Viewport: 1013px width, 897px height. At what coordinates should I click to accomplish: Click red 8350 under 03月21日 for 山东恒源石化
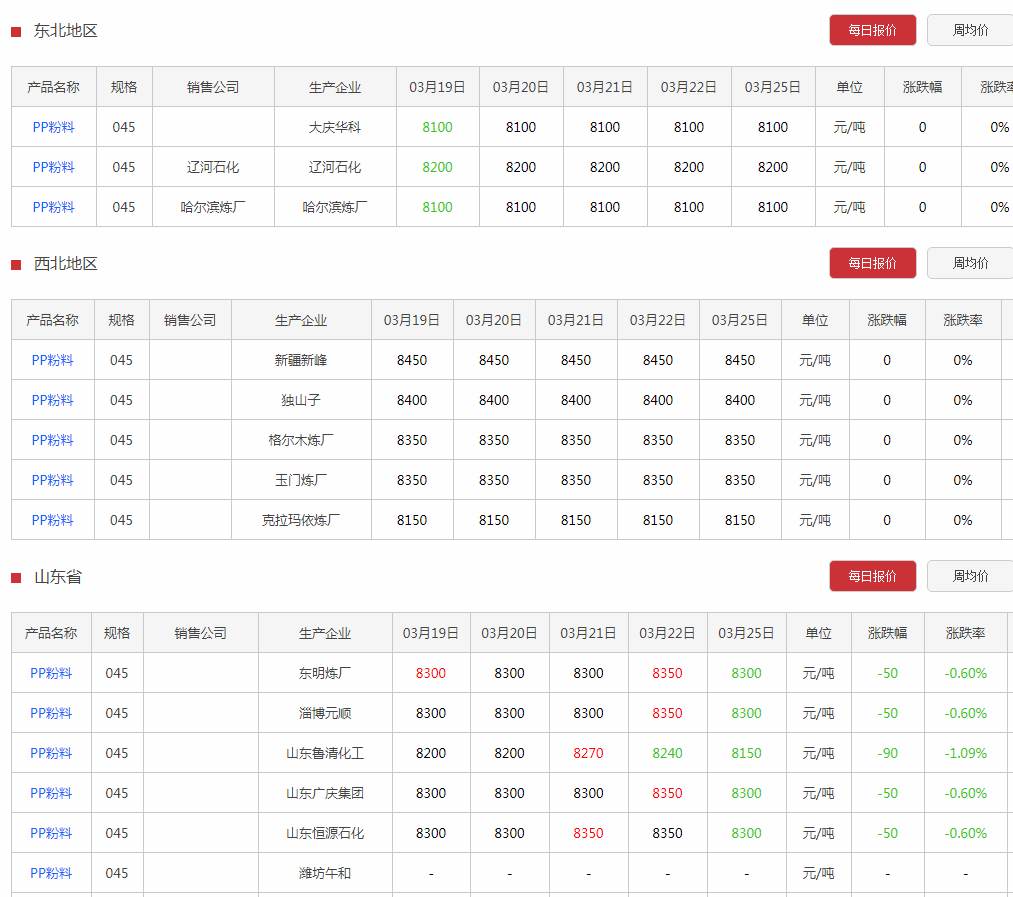click(588, 833)
